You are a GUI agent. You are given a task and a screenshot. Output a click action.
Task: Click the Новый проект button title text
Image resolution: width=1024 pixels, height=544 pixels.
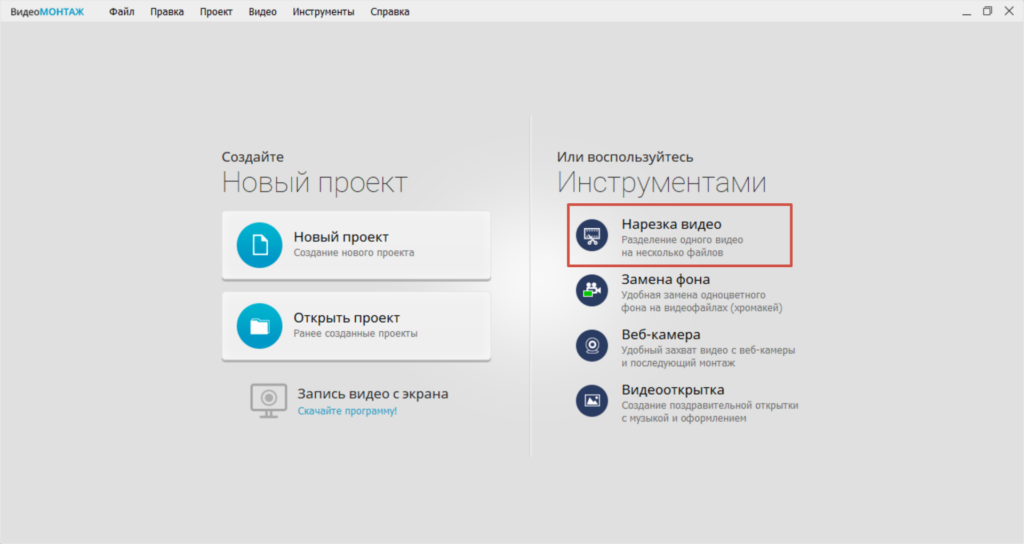pyautogui.click(x=341, y=237)
